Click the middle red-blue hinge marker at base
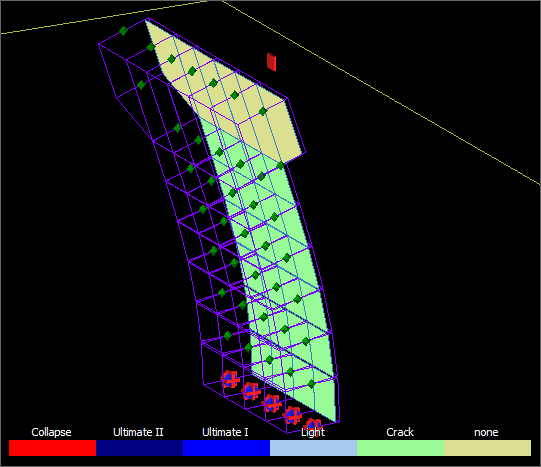This screenshot has width=541, height=467. (x=272, y=403)
